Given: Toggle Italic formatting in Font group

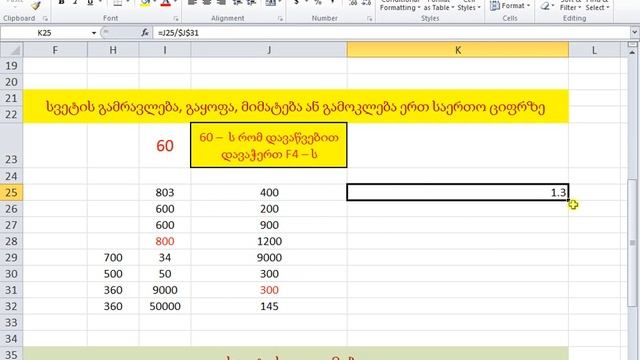Looking at the screenshot, I should pos(75,2).
